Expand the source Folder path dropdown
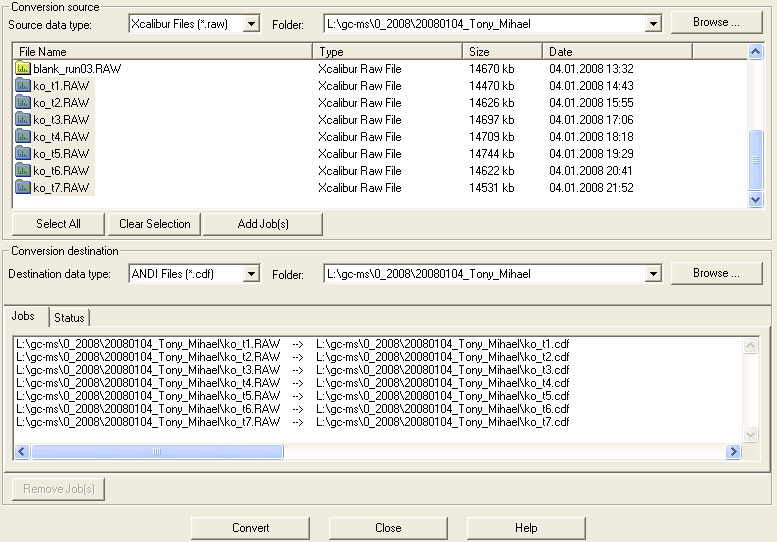This screenshot has width=777, height=542. coord(653,24)
